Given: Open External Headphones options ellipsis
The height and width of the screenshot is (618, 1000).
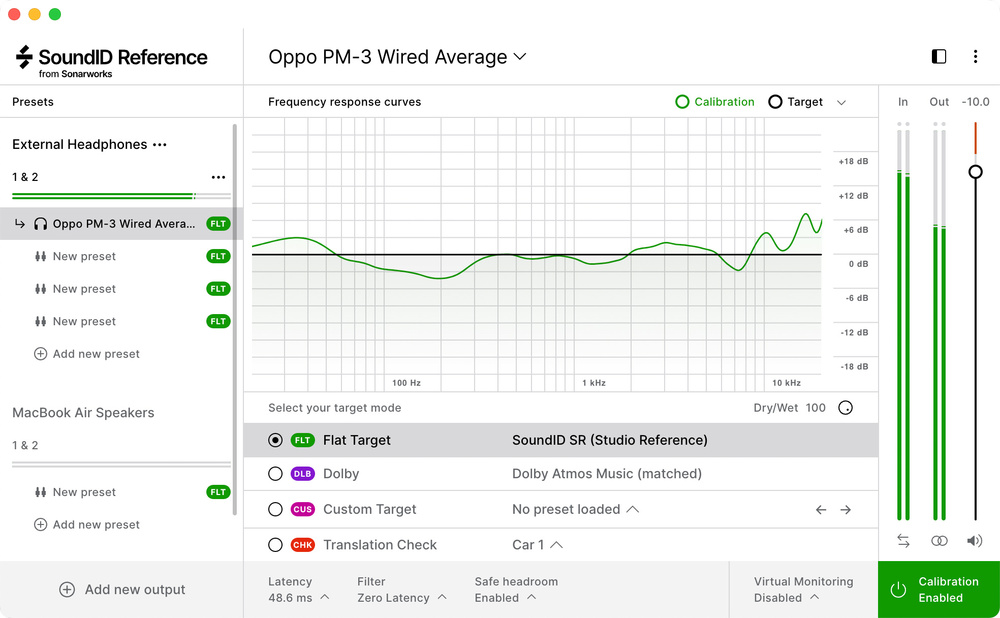Looking at the screenshot, I should pyautogui.click(x=159, y=145).
